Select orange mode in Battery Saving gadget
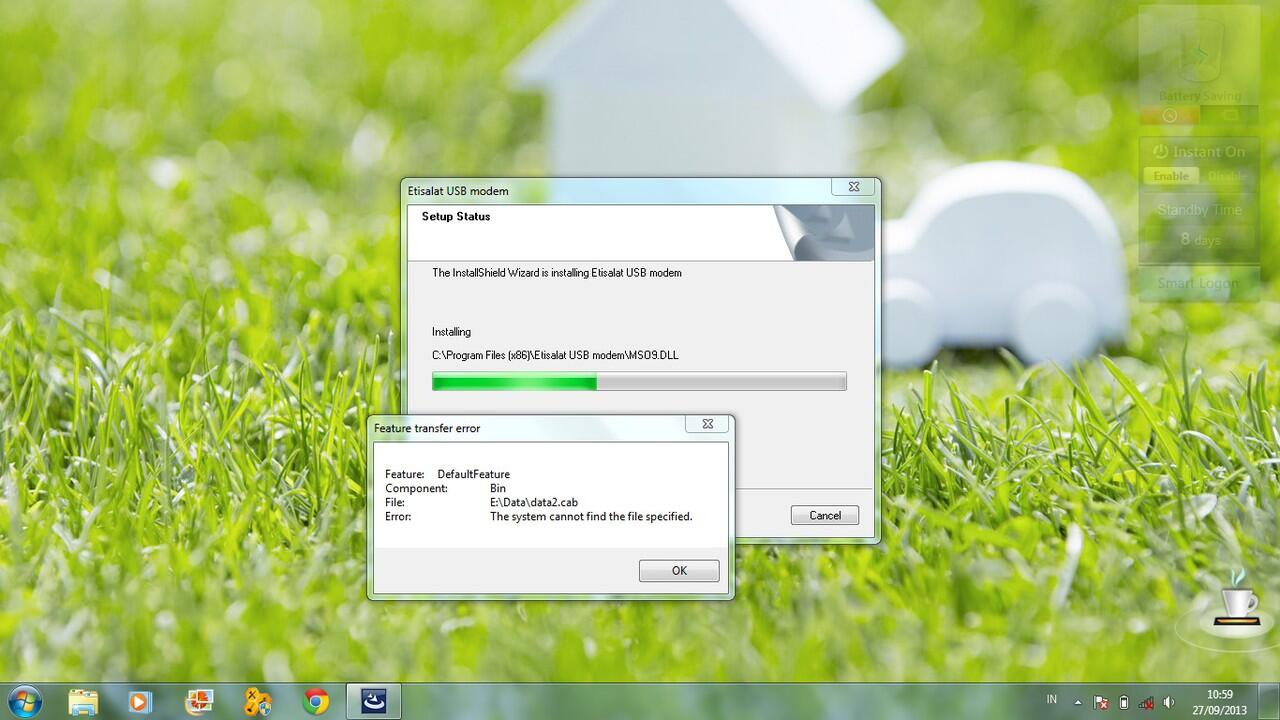The width and height of the screenshot is (1280, 720). pos(1170,116)
